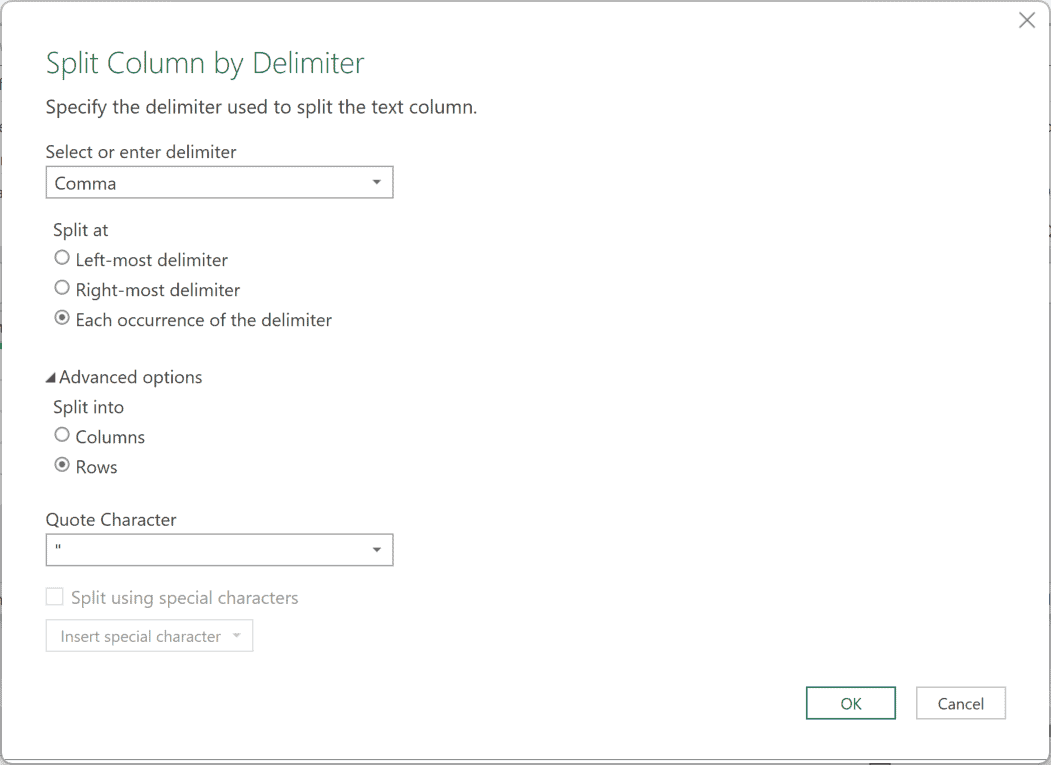Click the Split Column by Delimiter title
Viewport: 1051px width, 765px height.
[x=205, y=64]
